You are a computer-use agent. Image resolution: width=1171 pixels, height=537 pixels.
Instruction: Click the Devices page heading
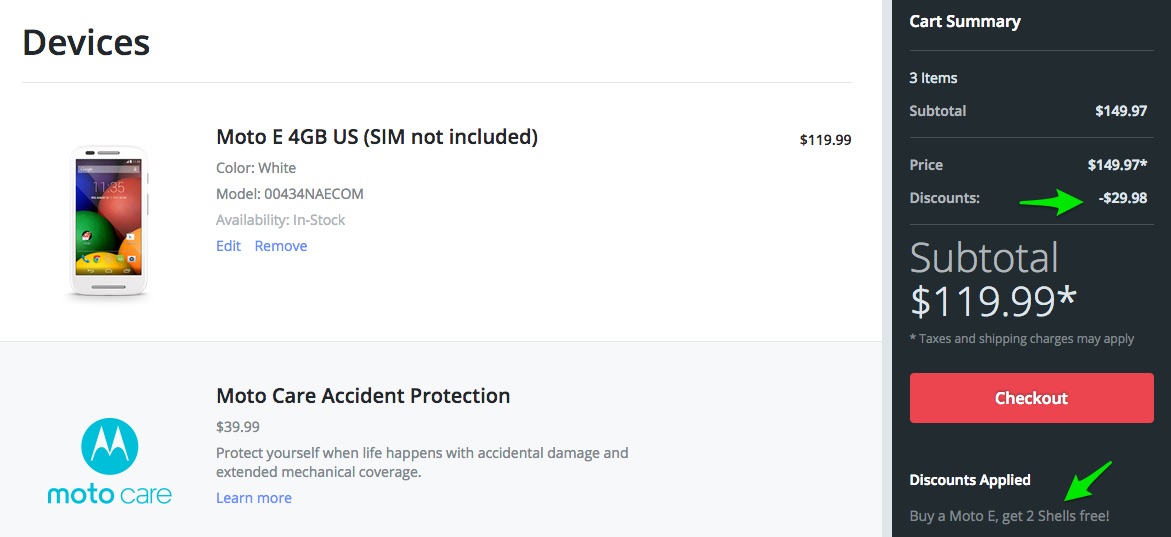(x=86, y=42)
